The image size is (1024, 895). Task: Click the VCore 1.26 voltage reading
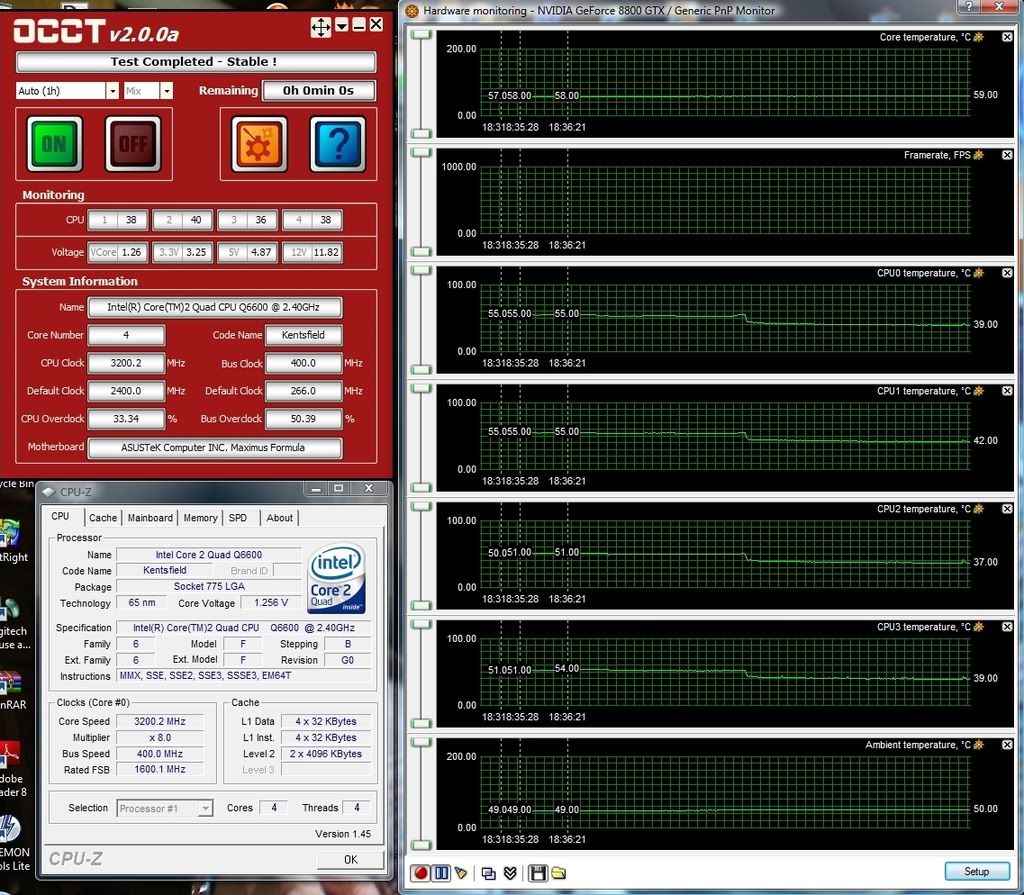pyautogui.click(x=118, y=252)
